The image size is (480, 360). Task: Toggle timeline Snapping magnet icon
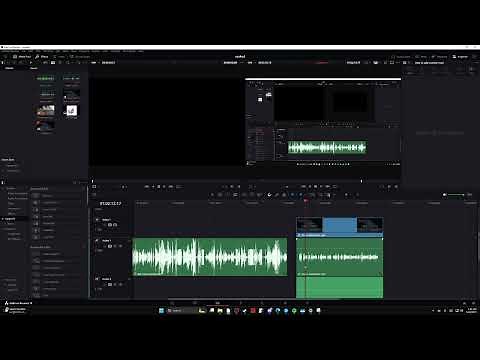point(269,195)
